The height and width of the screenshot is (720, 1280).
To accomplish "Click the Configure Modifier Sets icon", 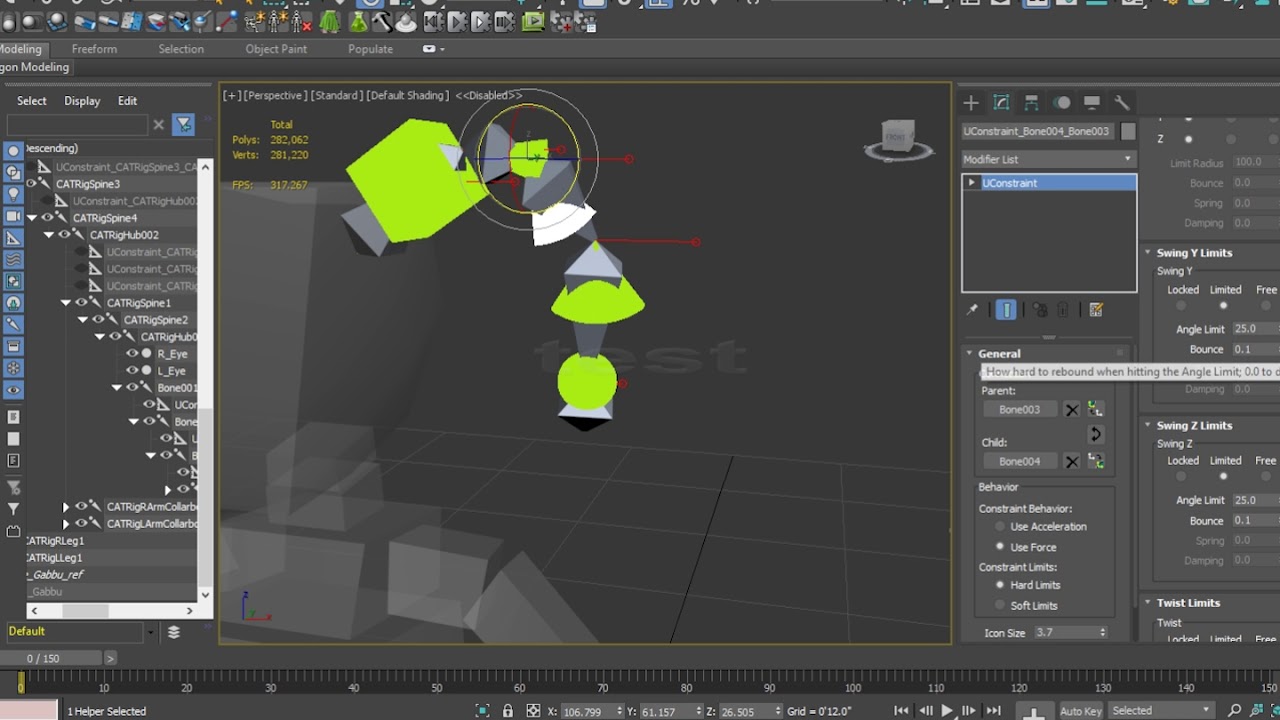I will [x=1096, y=310].
